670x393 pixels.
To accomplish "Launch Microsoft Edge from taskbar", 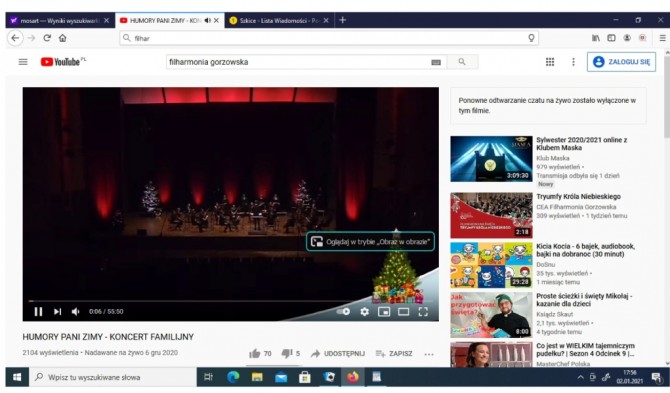I will click(233, 377).
